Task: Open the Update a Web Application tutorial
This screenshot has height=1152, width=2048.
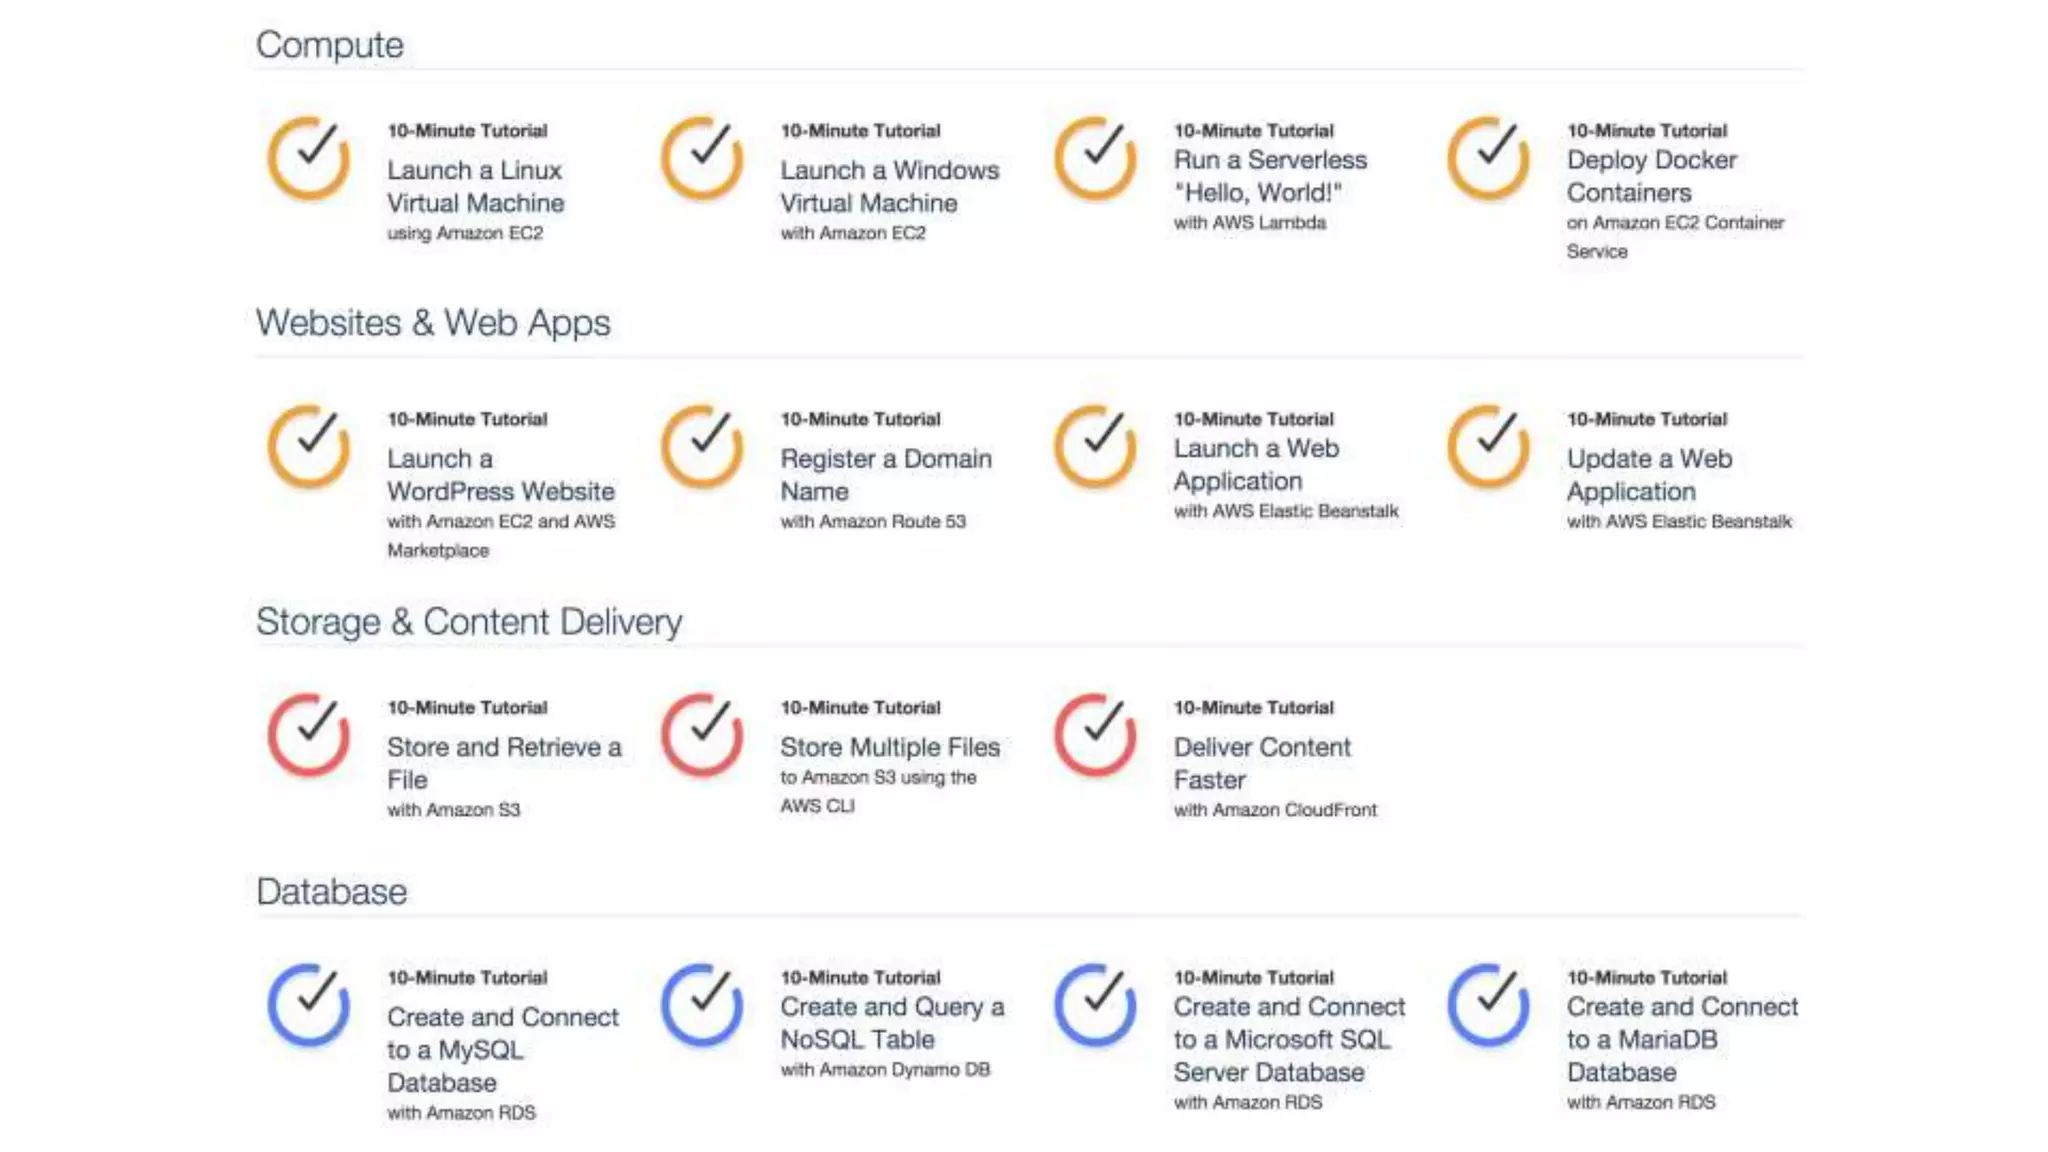Action: tap(1649, 475)
